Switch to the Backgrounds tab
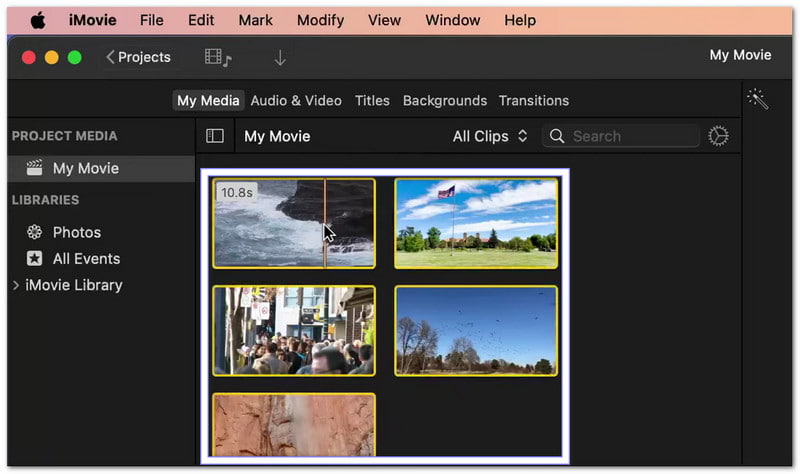This screenshot has height=474, width=800. click(x=444, y=100)
